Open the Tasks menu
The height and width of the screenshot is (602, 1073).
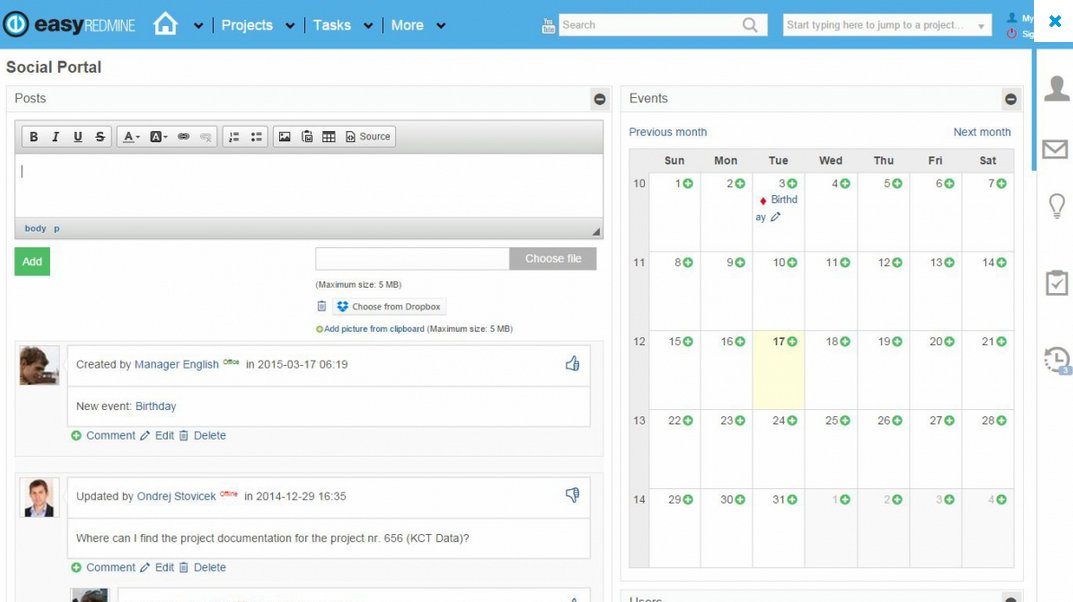(332, 25)
